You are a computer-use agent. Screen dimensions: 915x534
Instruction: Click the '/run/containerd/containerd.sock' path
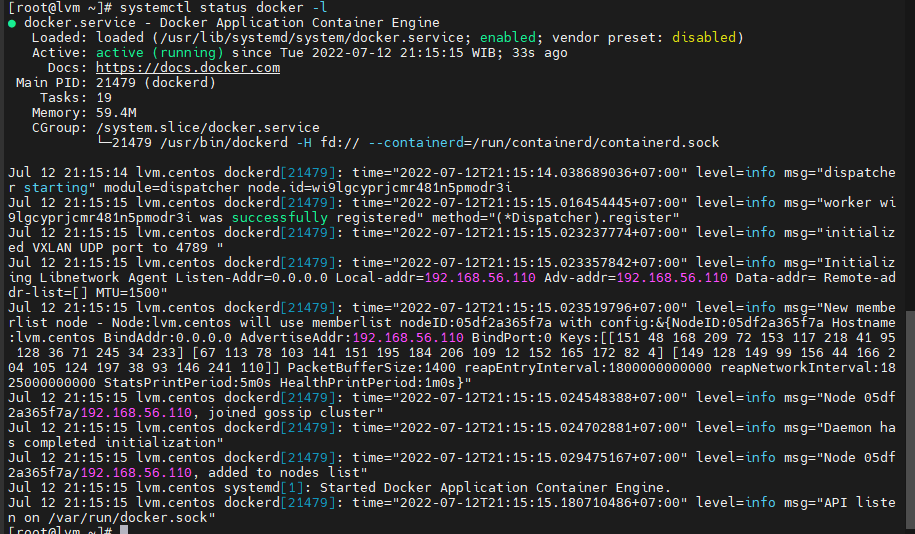596,143
